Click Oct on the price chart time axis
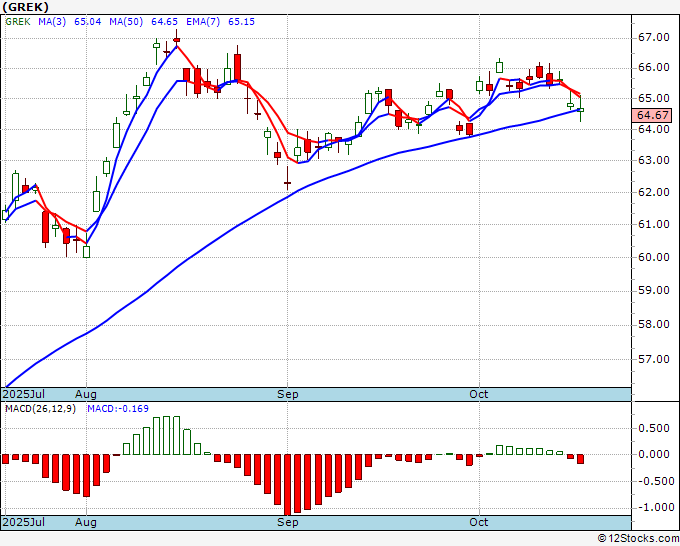Image resolution: width=680 pixels, height=546 pixels. 479,395
